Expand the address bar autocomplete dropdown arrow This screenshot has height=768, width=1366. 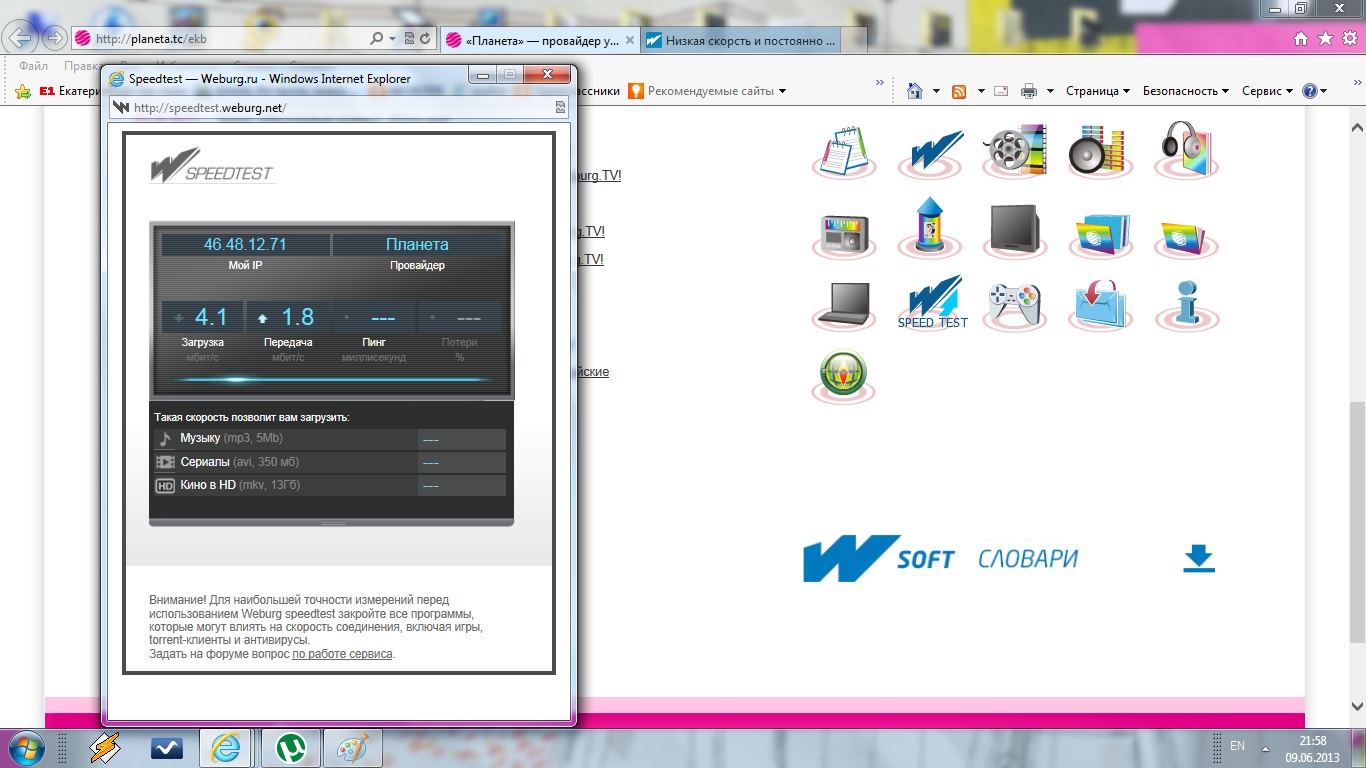[x=392, y=39]
